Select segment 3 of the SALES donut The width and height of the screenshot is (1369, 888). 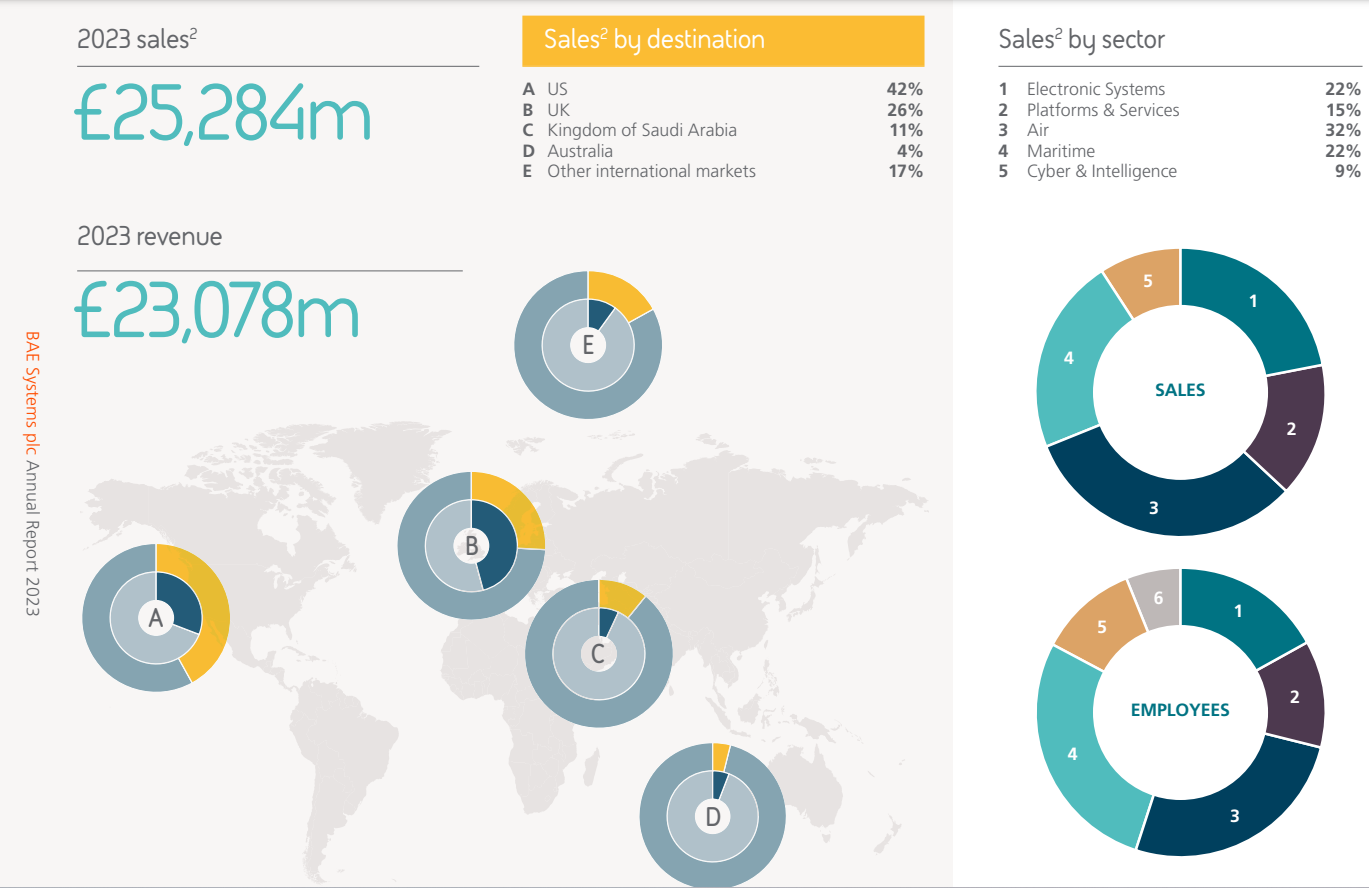tap(1153, 508)
